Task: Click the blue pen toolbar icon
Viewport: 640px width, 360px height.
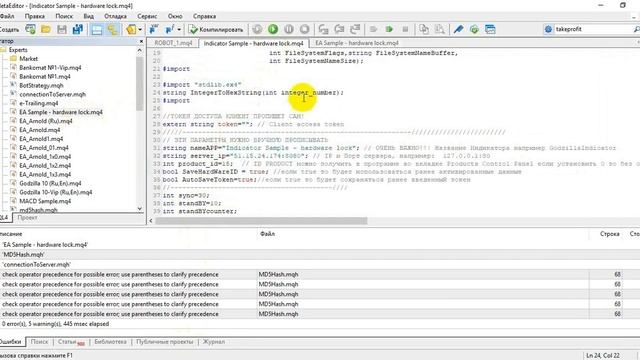Action: point(458,29)
